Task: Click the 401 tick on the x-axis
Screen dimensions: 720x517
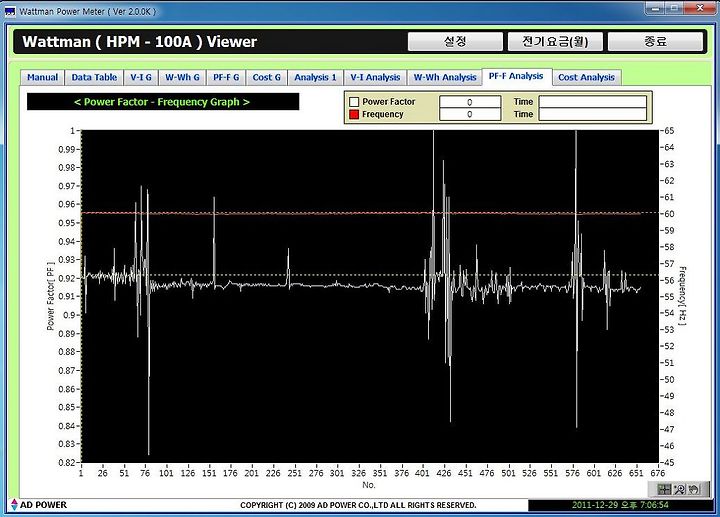Action: tap(422, 473)
